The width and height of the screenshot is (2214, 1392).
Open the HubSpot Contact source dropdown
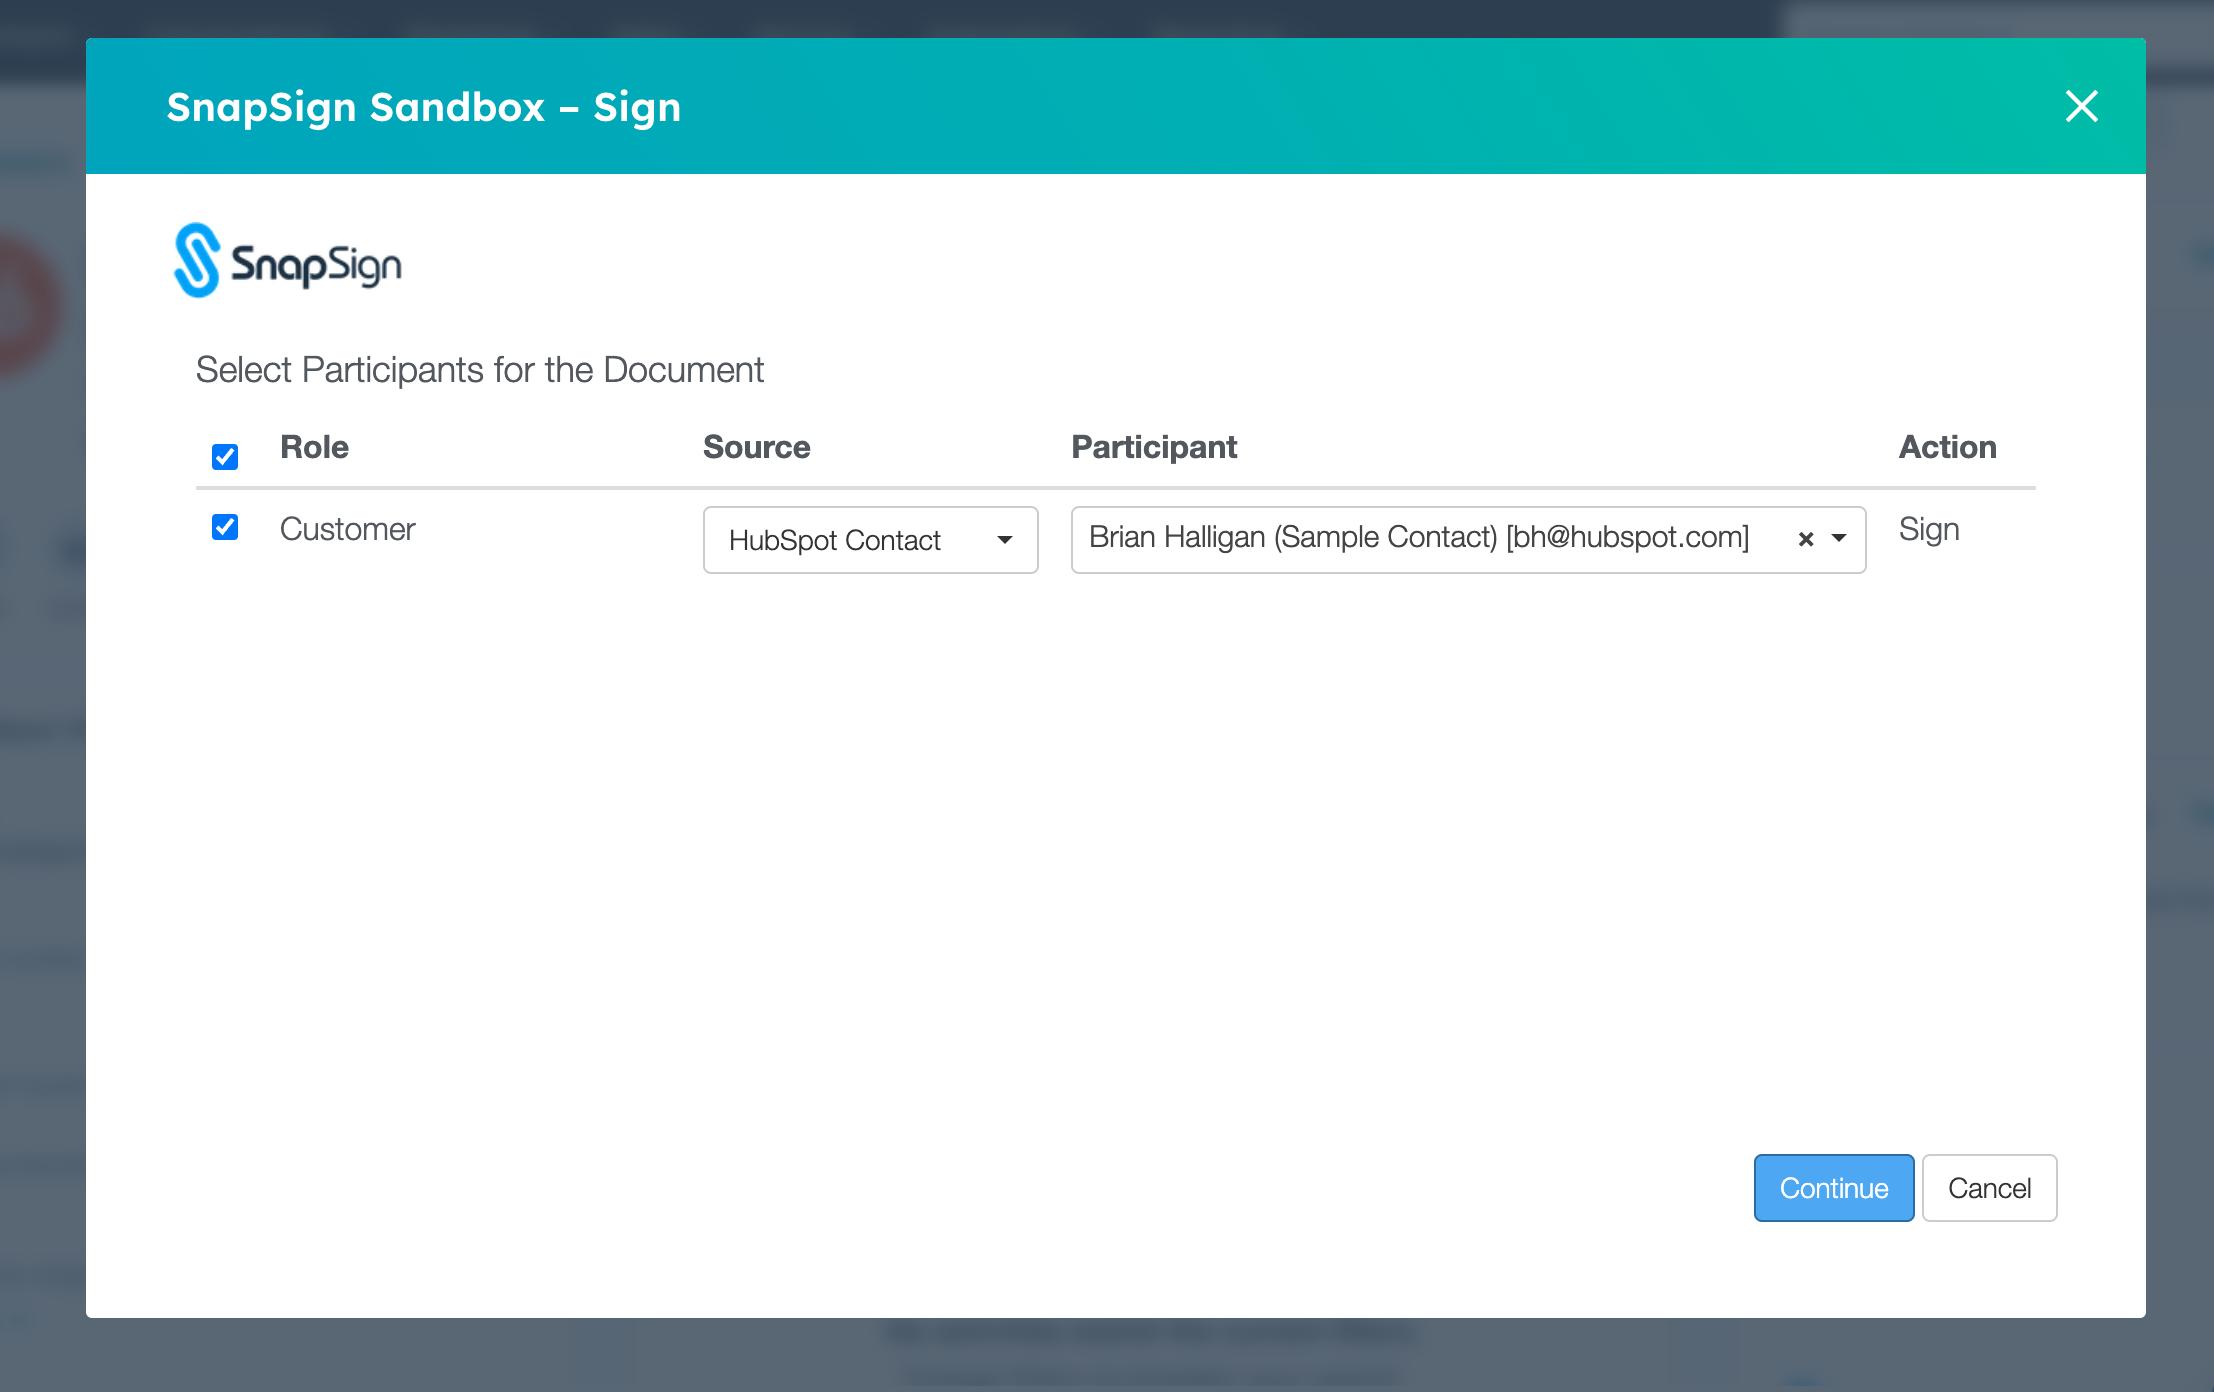[870, 540]
